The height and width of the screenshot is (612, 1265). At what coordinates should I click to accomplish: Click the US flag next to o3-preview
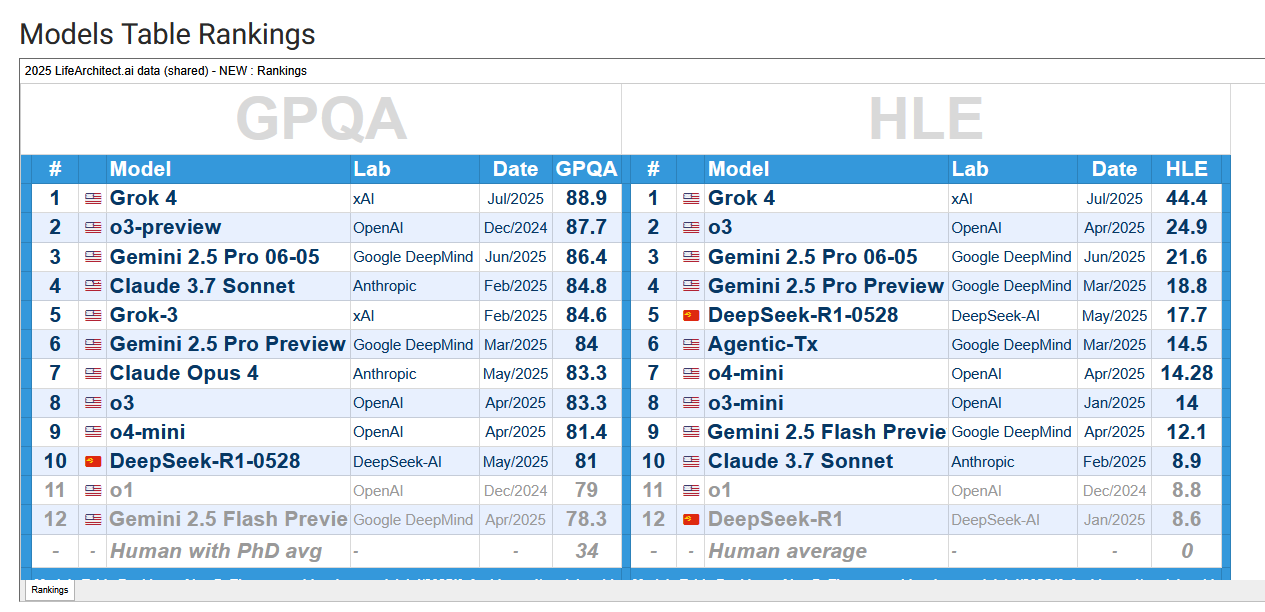point(93,227)
